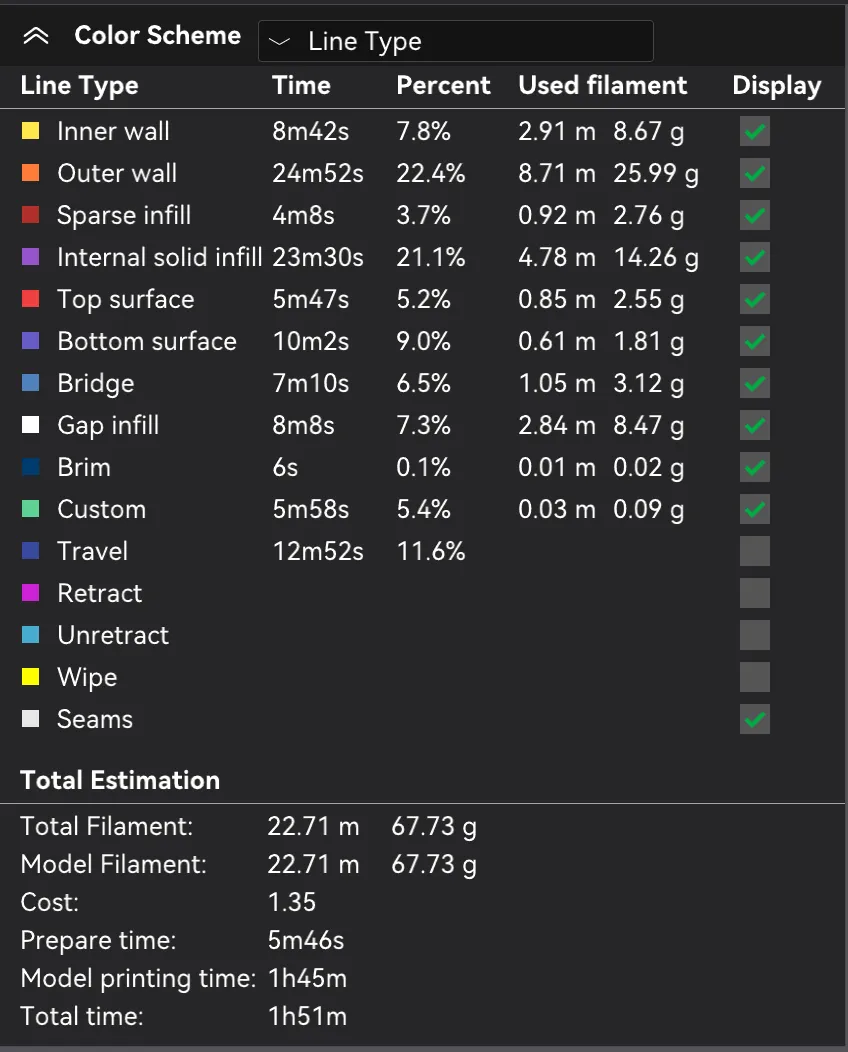Turn off Seams display checkbox
Viewport: 848px width, 1052px height.
755,719
